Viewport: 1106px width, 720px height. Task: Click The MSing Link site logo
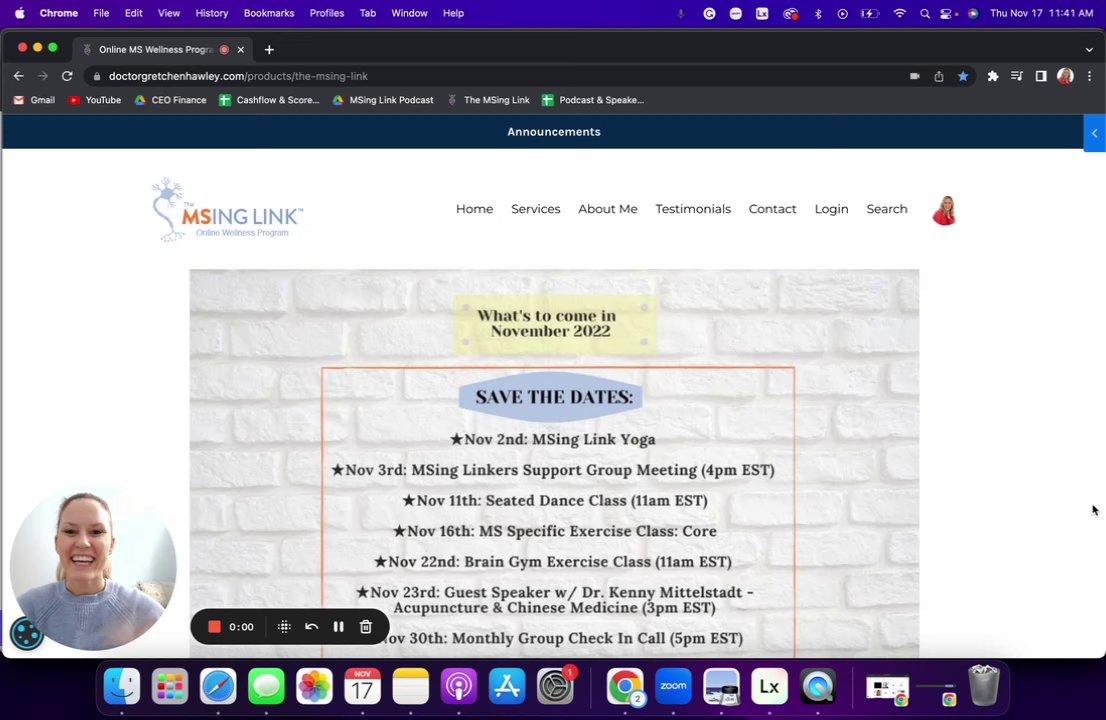(x=227, y=209)
